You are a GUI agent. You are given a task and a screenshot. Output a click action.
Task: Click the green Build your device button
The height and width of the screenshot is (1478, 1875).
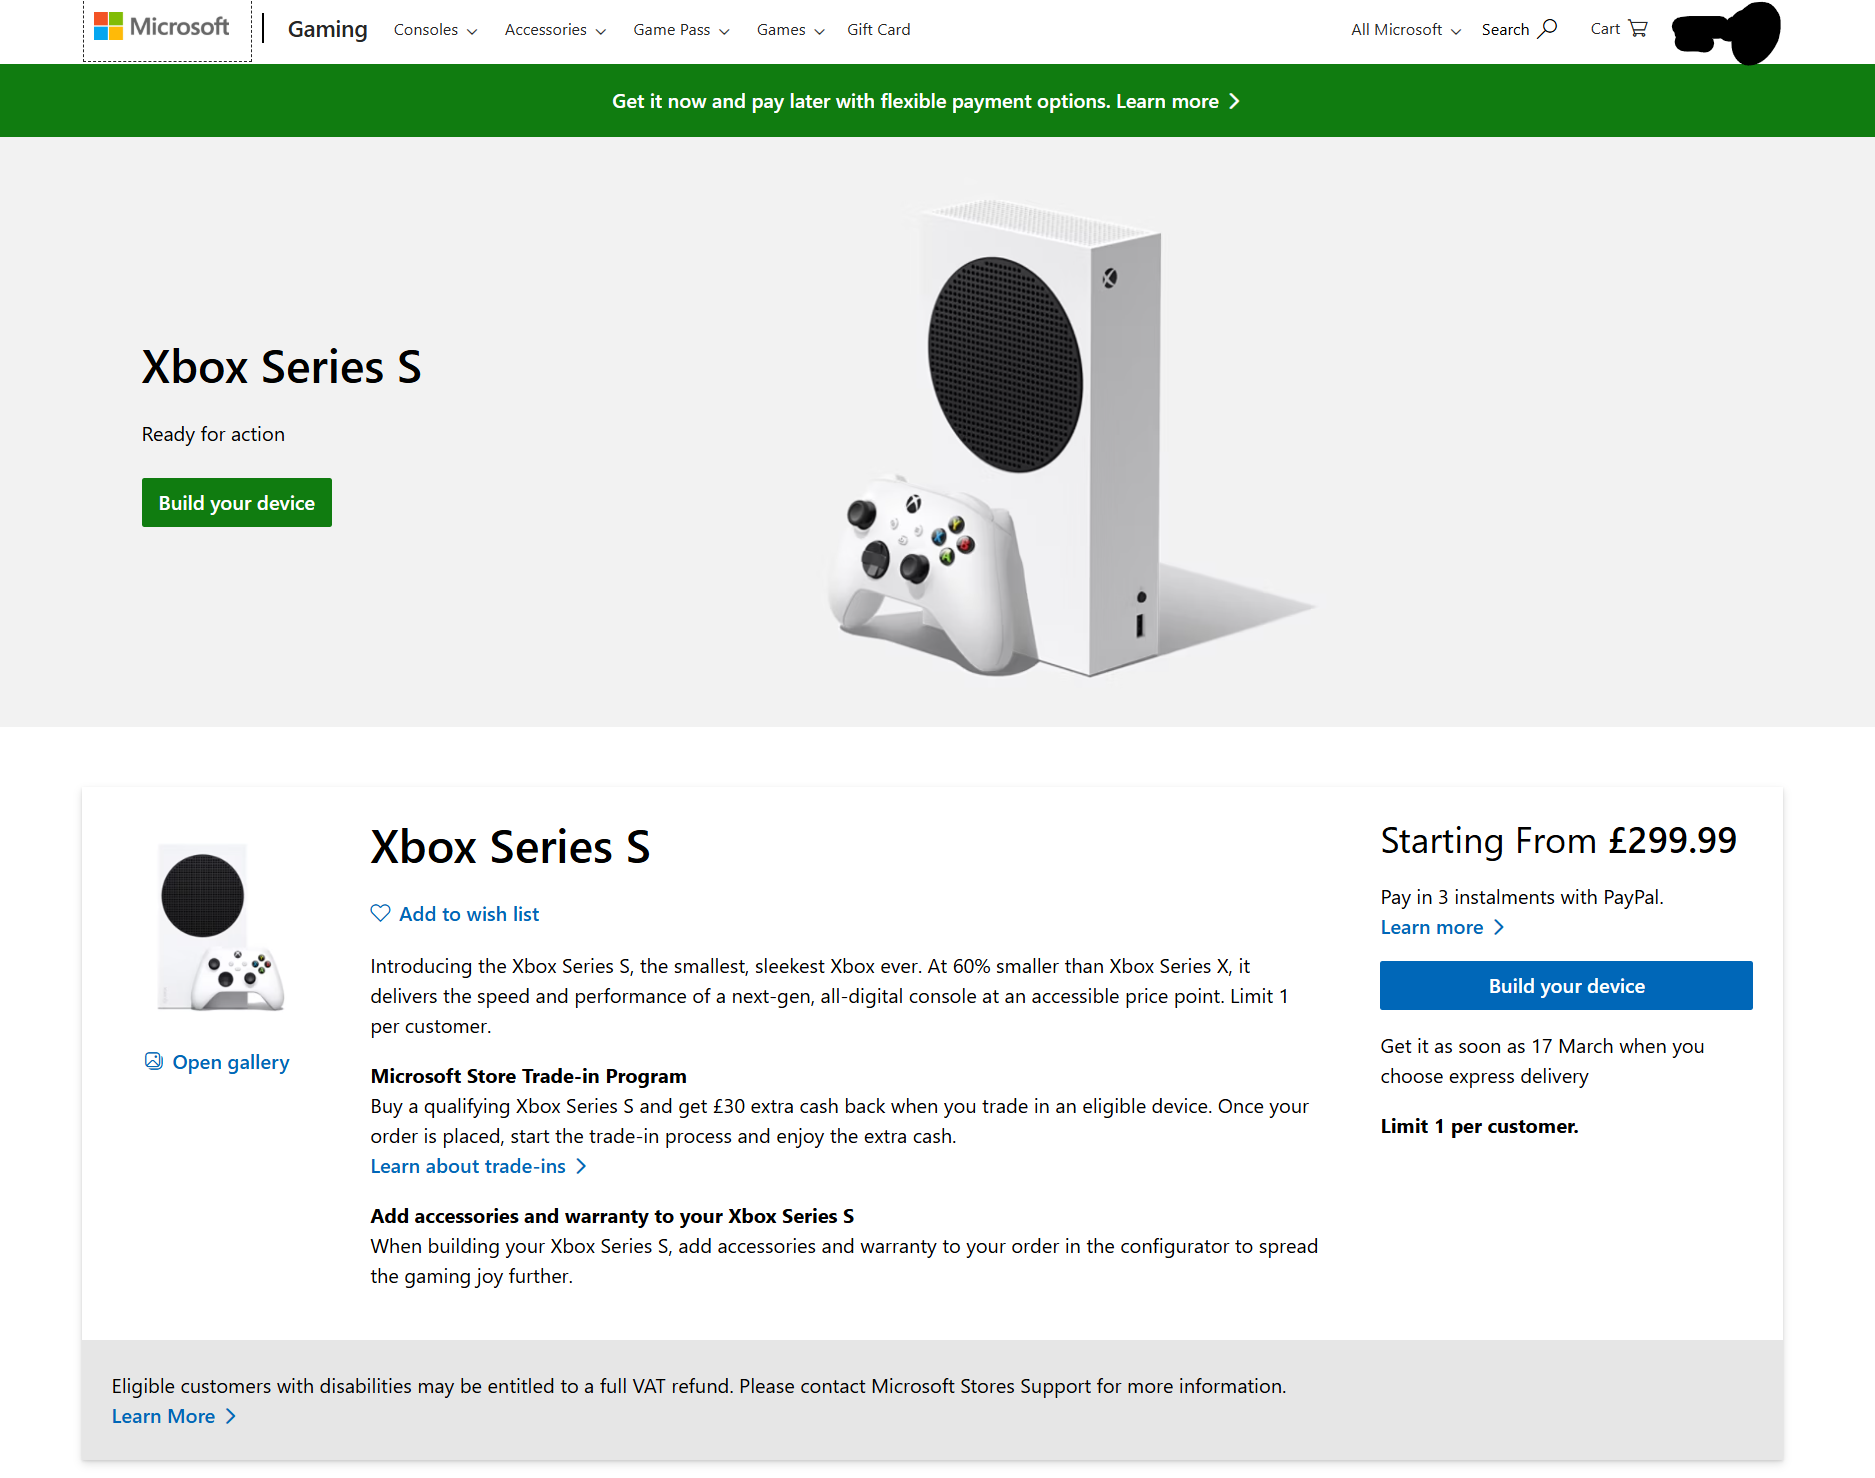(x=237, y=503)
